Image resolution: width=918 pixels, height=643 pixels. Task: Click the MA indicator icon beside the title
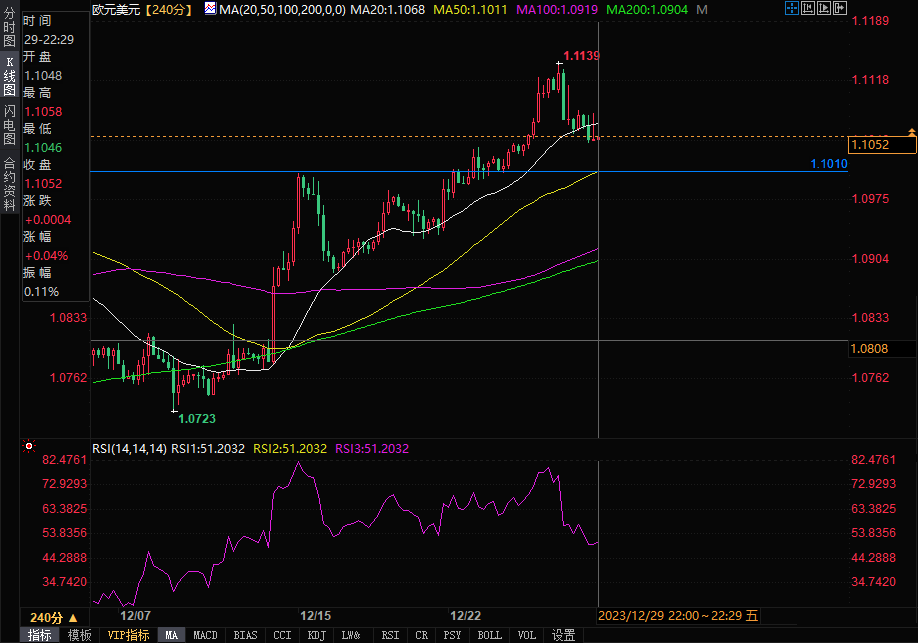click(x=210, y=9)
